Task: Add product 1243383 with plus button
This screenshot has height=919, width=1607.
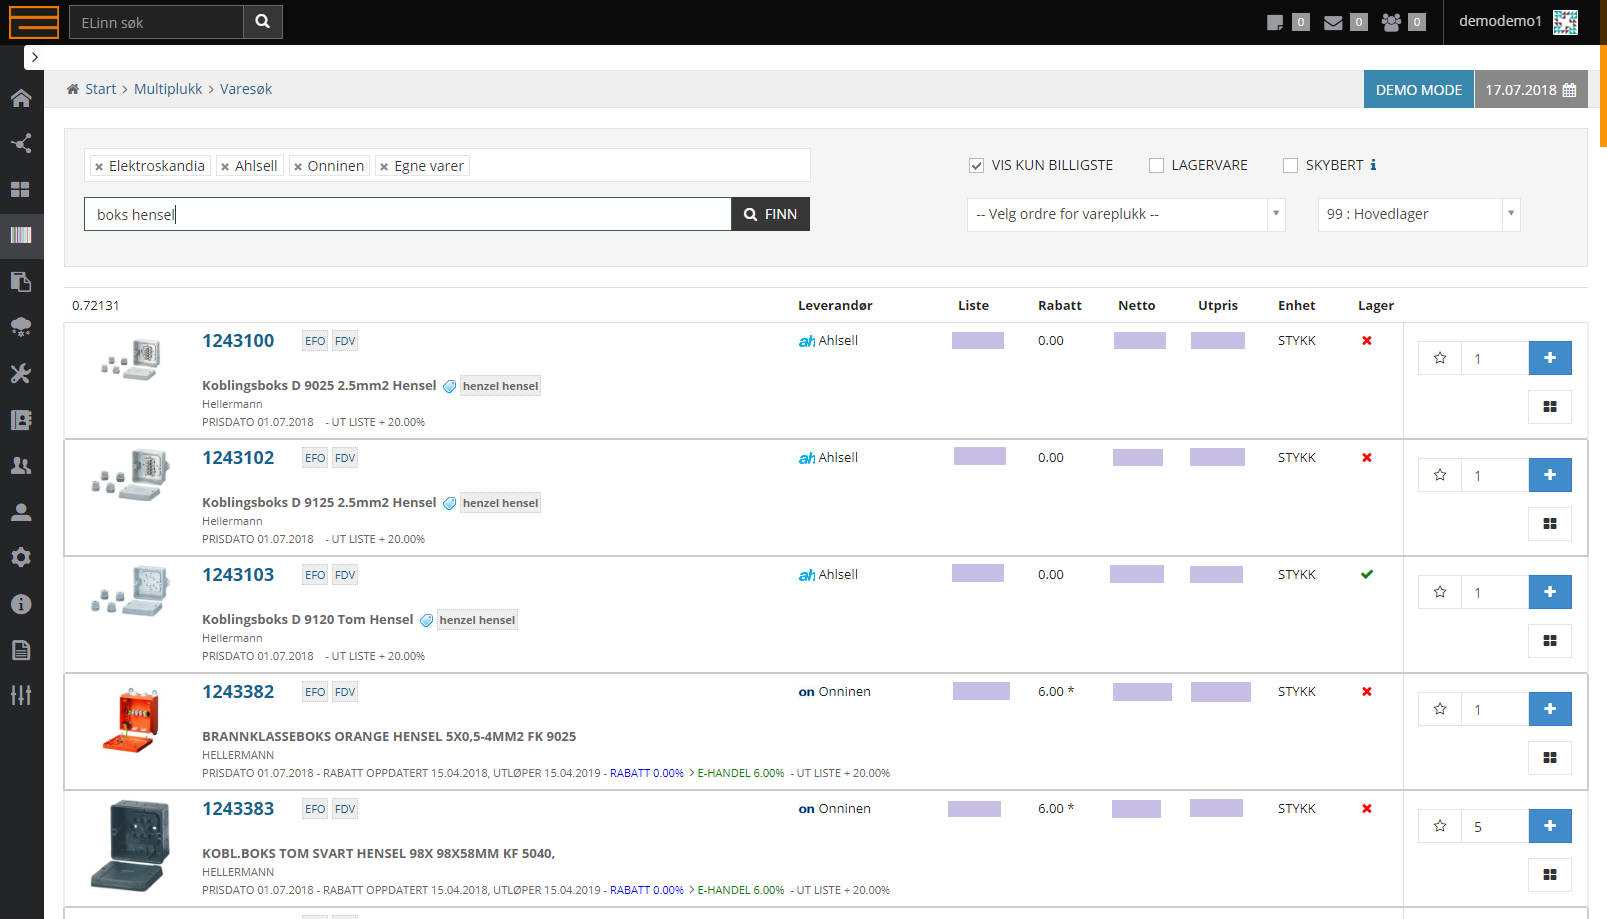Action: pyautogui.click(x=1550, y=826)
